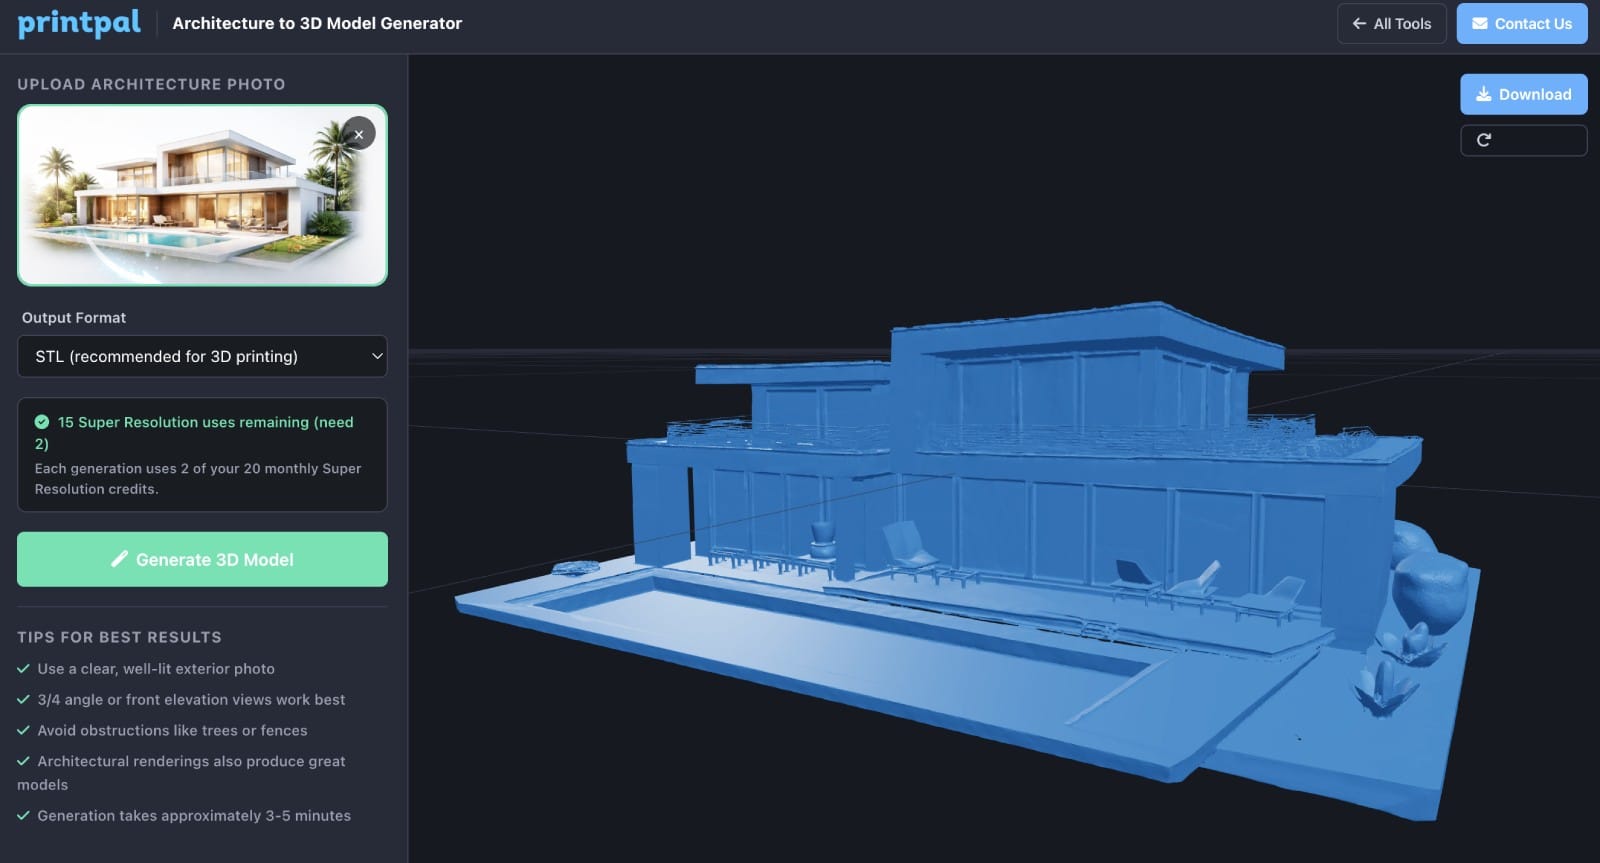This screenshot has width=1600, height=863.
Task: Click the pencil icon on Generate button
Action: click(x=119, y=559)
